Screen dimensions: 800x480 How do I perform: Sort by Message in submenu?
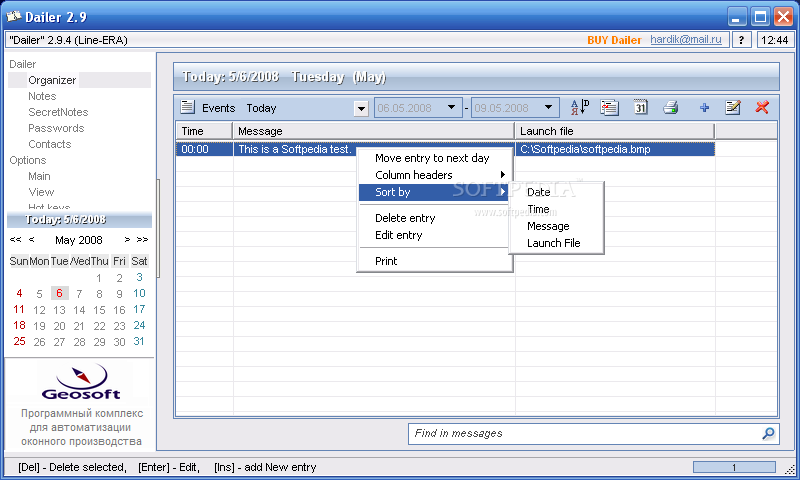[x=556, y=226]
